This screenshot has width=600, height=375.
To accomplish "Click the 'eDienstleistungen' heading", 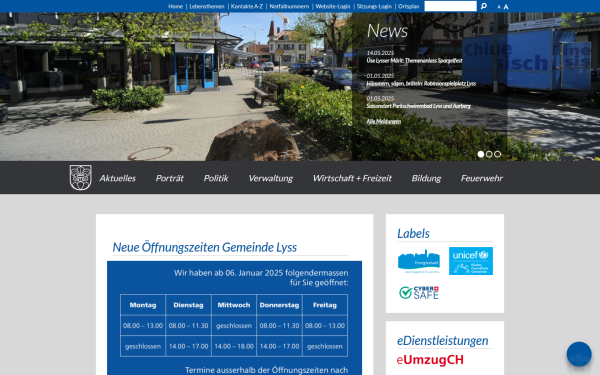I will [x=442, y=341].
